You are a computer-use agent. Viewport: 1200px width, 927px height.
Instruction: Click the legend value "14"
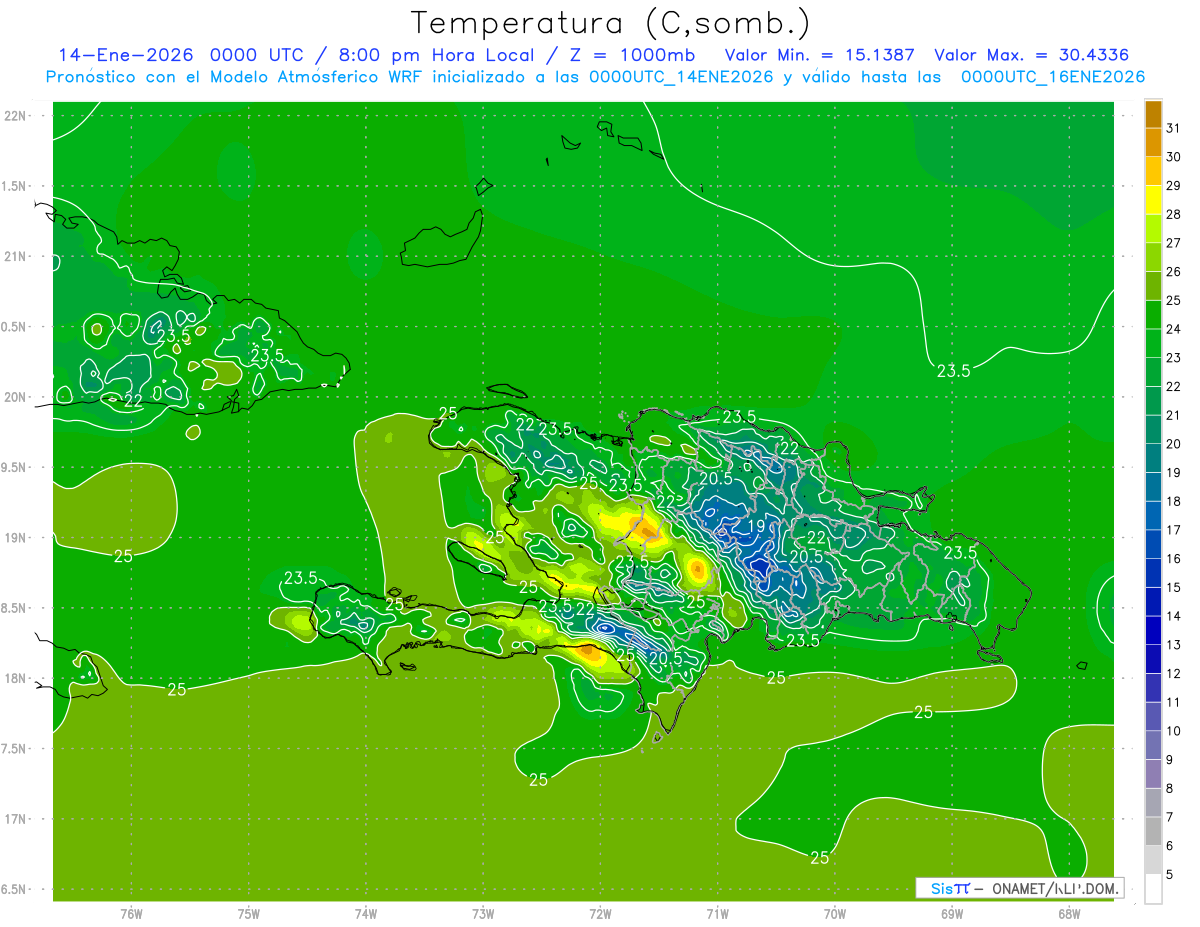[1173, 616]
